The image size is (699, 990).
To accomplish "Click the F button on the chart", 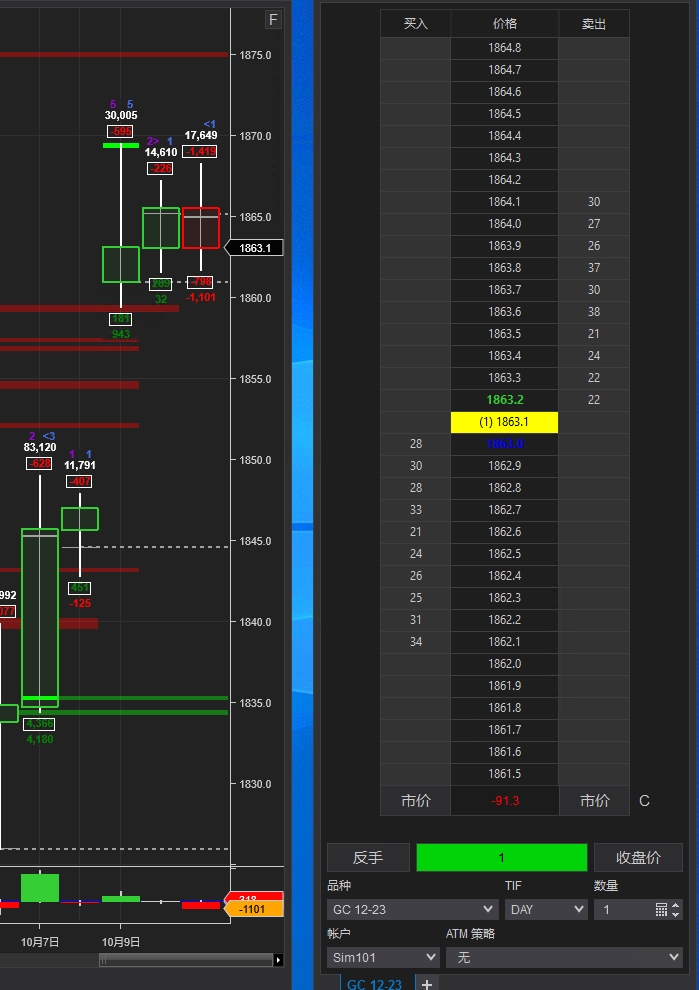I will 273,20.
